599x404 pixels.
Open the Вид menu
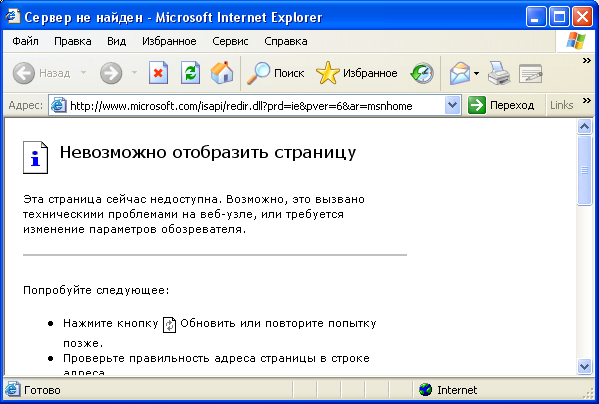[x=117, y=41]
